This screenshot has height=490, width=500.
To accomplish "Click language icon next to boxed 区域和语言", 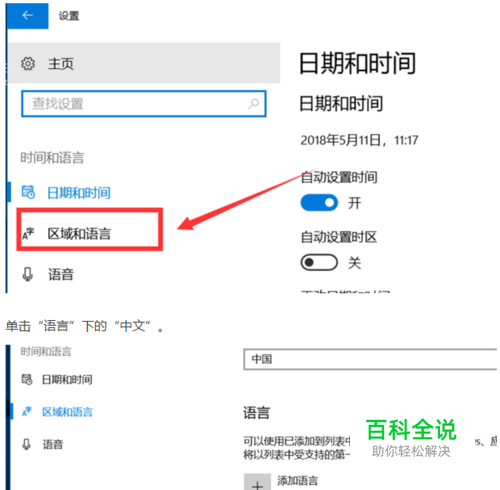I will [28, 234].
